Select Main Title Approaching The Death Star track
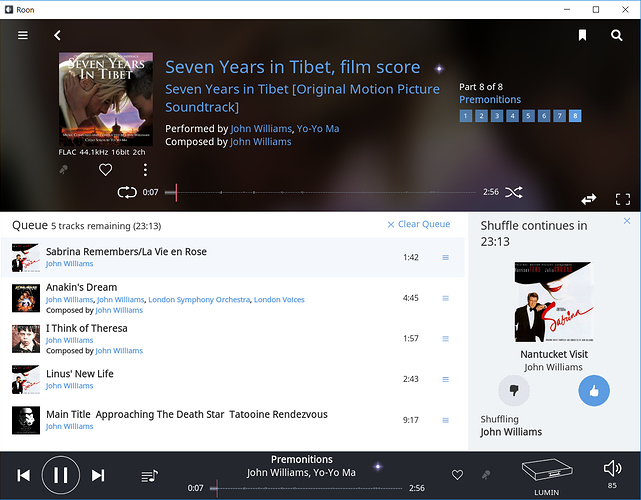The height and width of the screenshot is (500, 641). [x=232, y=420]
